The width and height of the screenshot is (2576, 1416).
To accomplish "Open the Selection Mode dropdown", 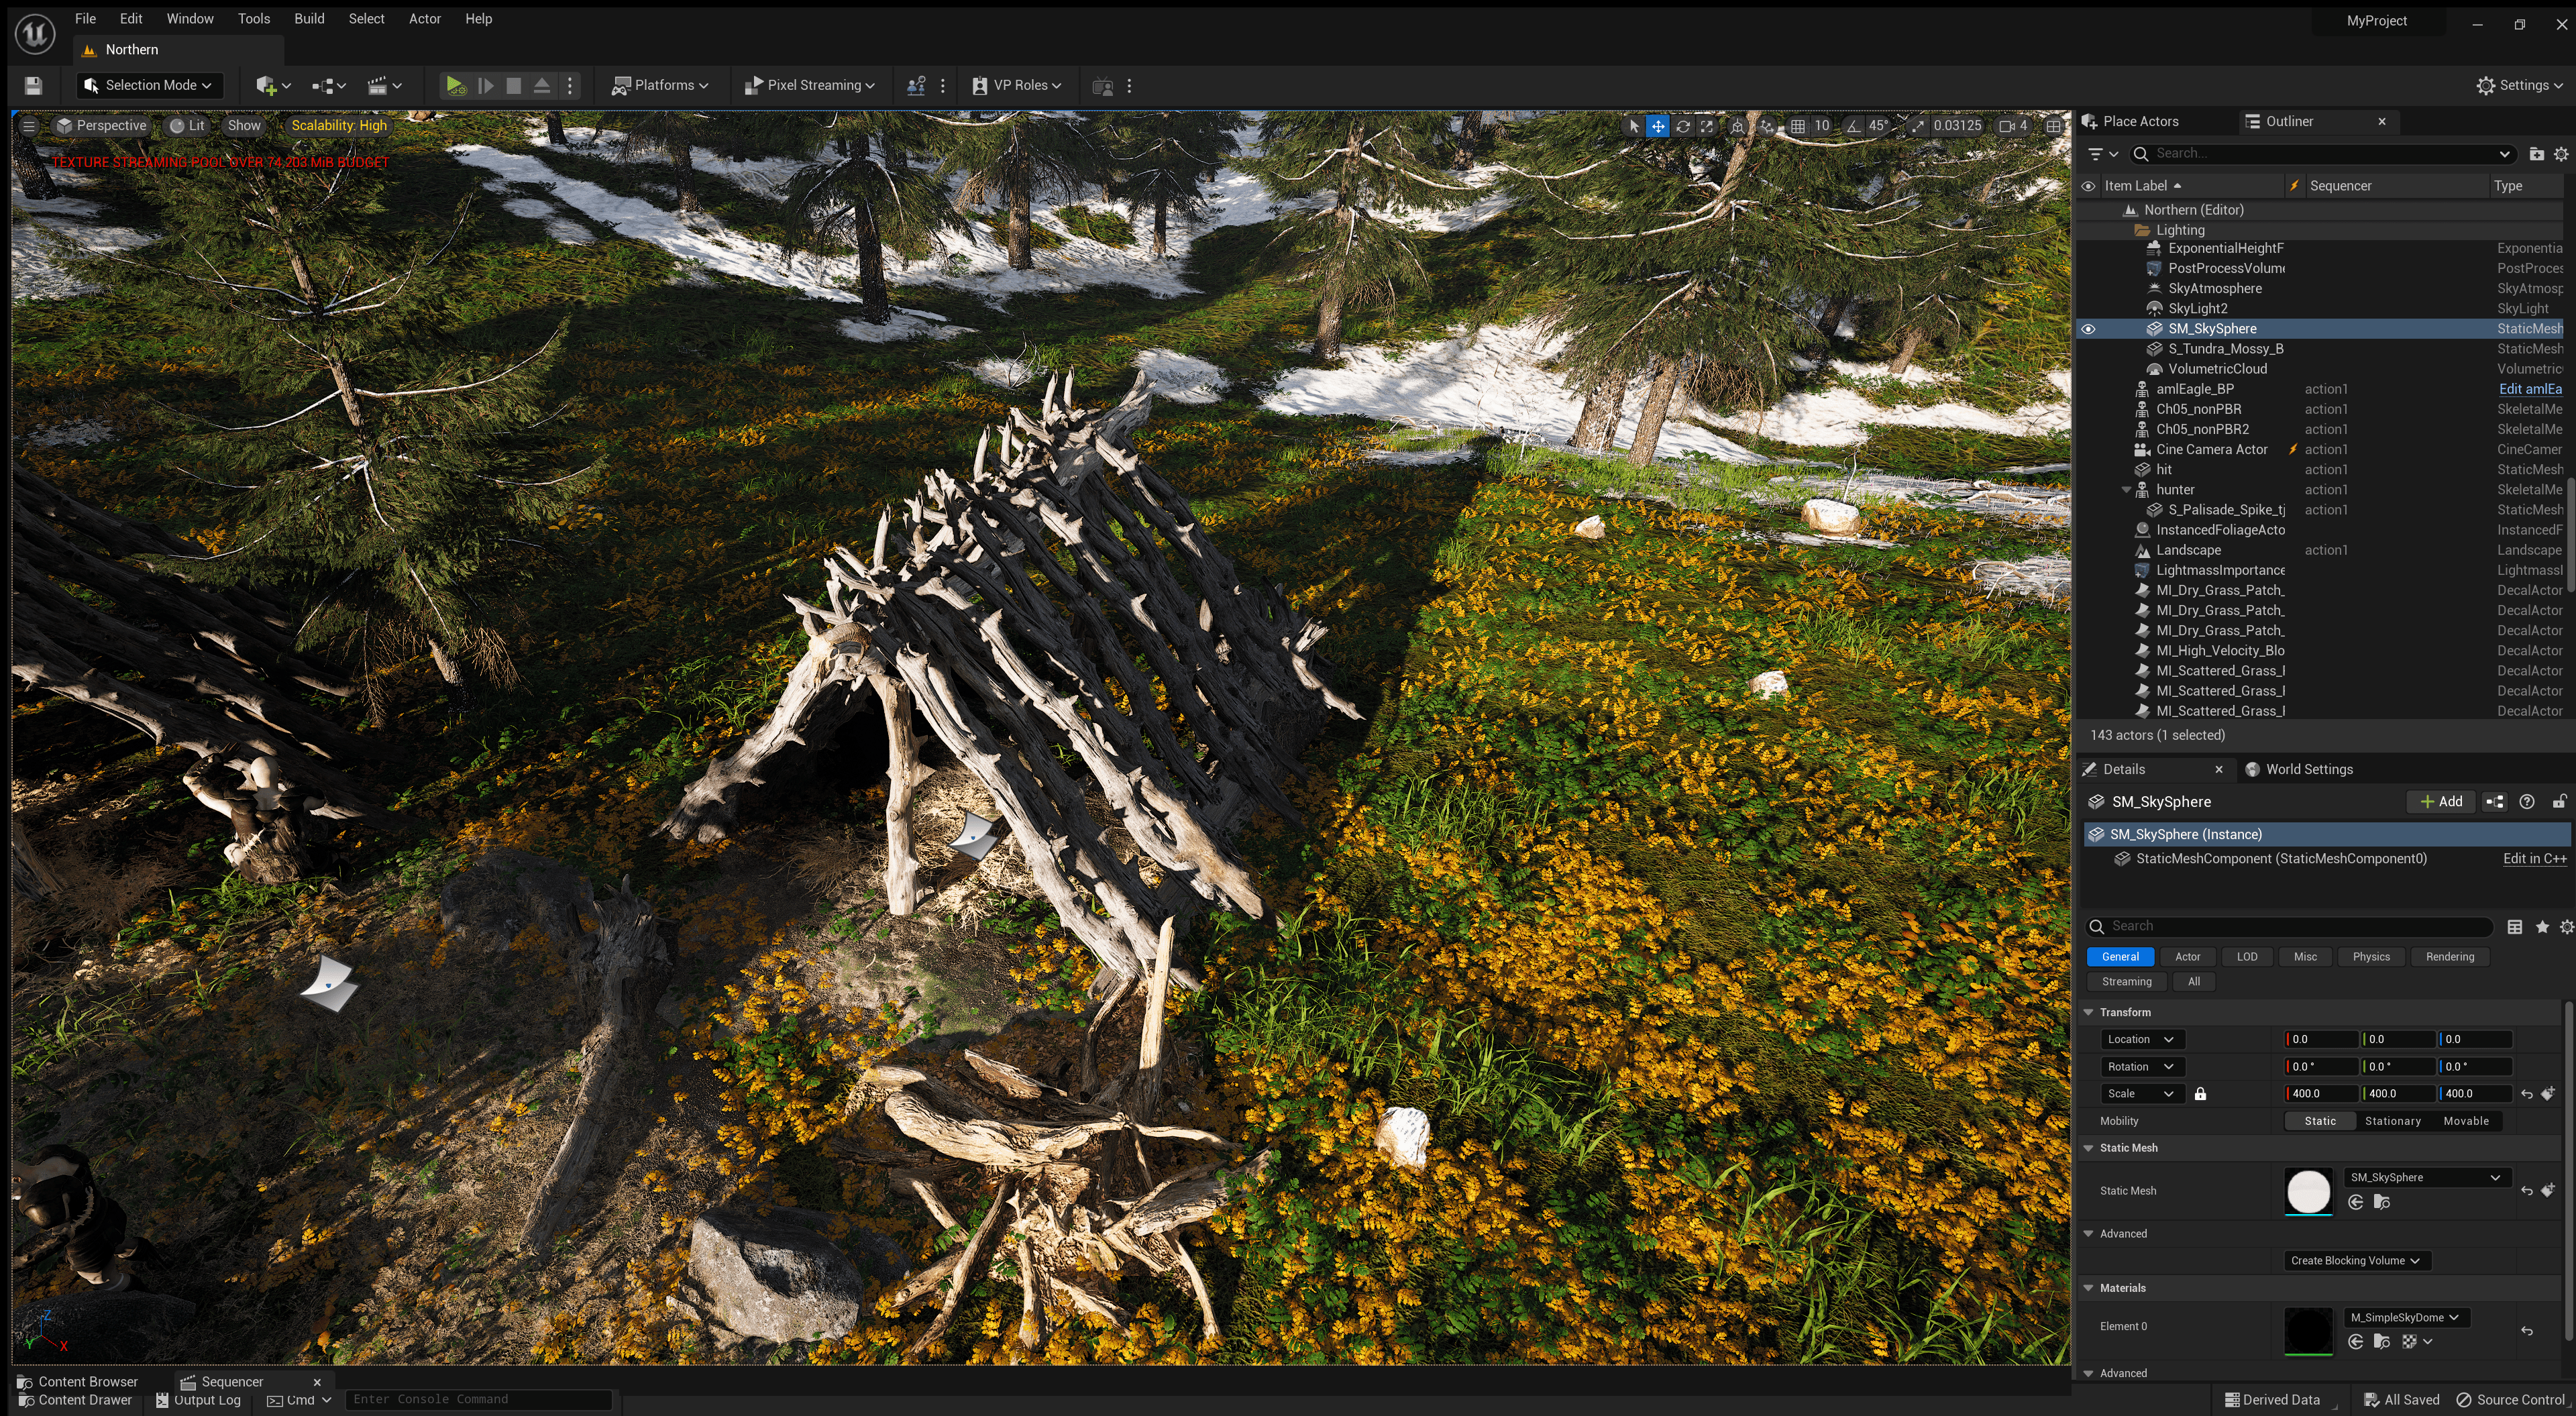I will pos(149,86).
